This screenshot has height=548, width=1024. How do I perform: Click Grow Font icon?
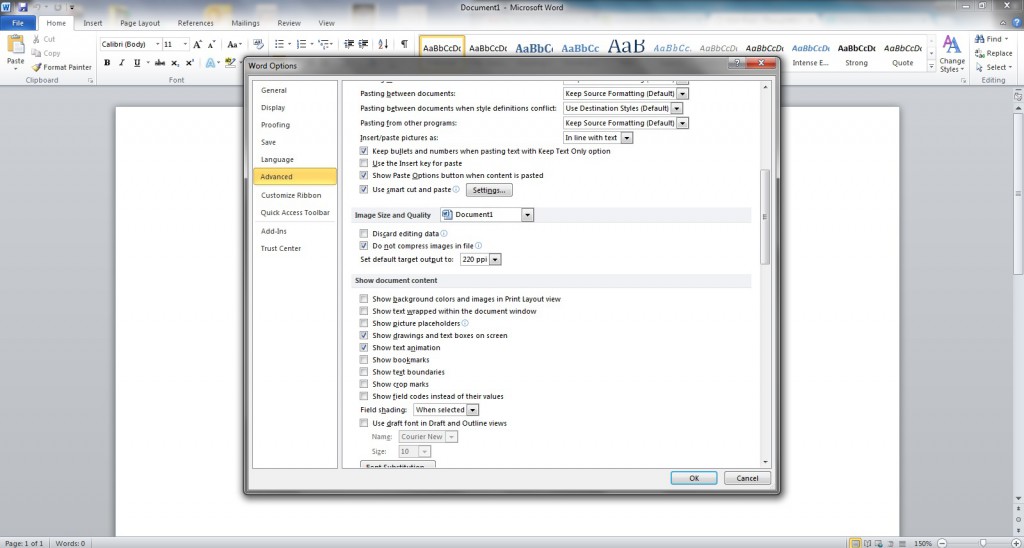point(197,44)
